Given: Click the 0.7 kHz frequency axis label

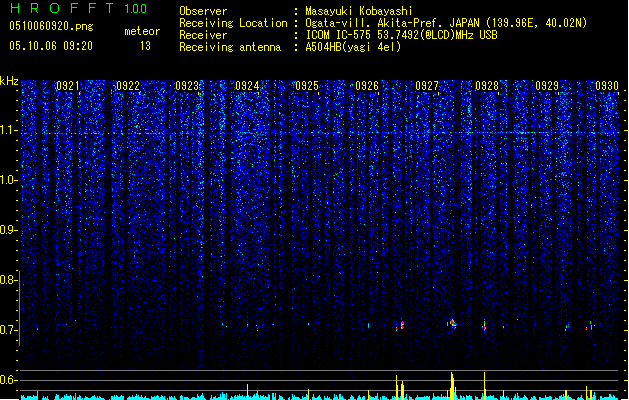Looking at the screenshot, I should point(8,330).
